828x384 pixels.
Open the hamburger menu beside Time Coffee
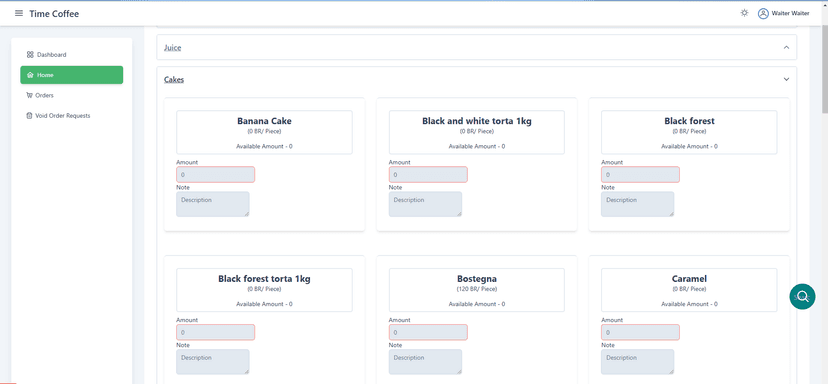(x=19, y=13)
